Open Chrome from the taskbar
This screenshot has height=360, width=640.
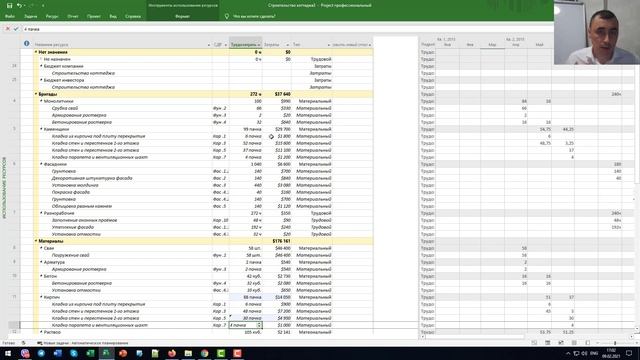[x=204, y=353]
